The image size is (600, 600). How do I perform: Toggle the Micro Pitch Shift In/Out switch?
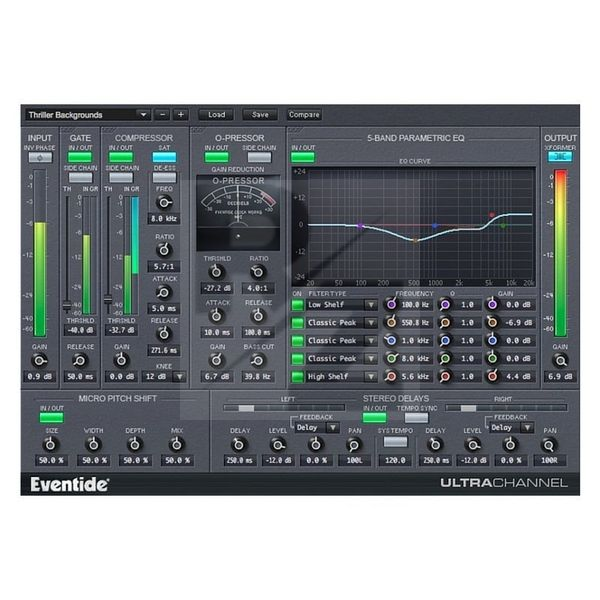(x=52, y=417)
